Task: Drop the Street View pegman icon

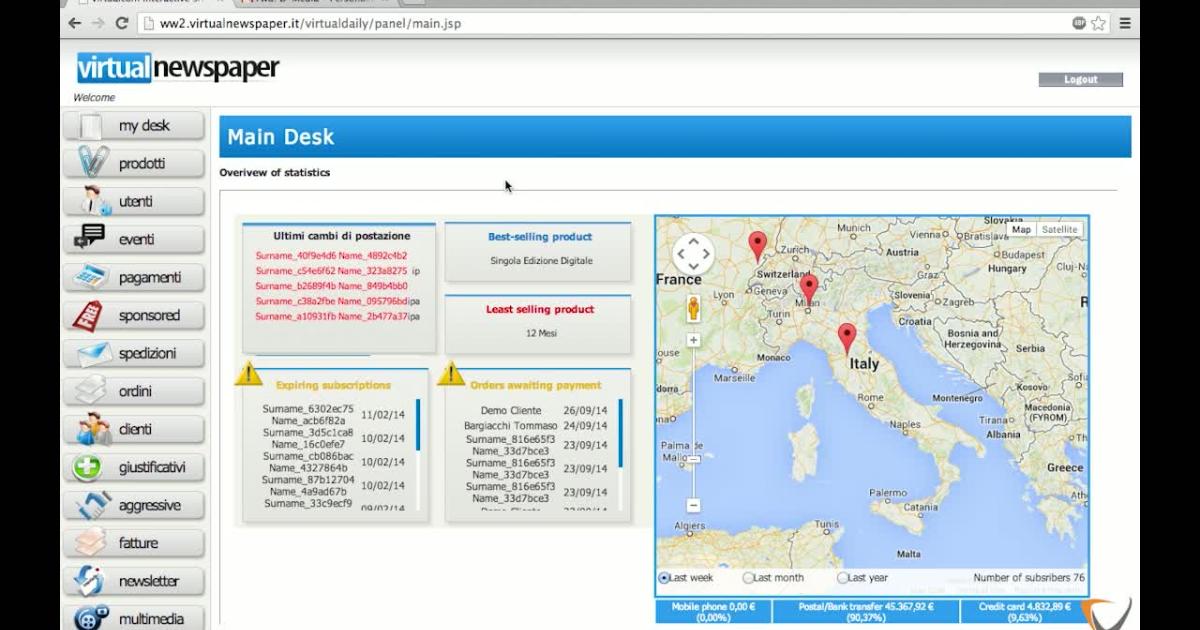Action: pos(693,309)
